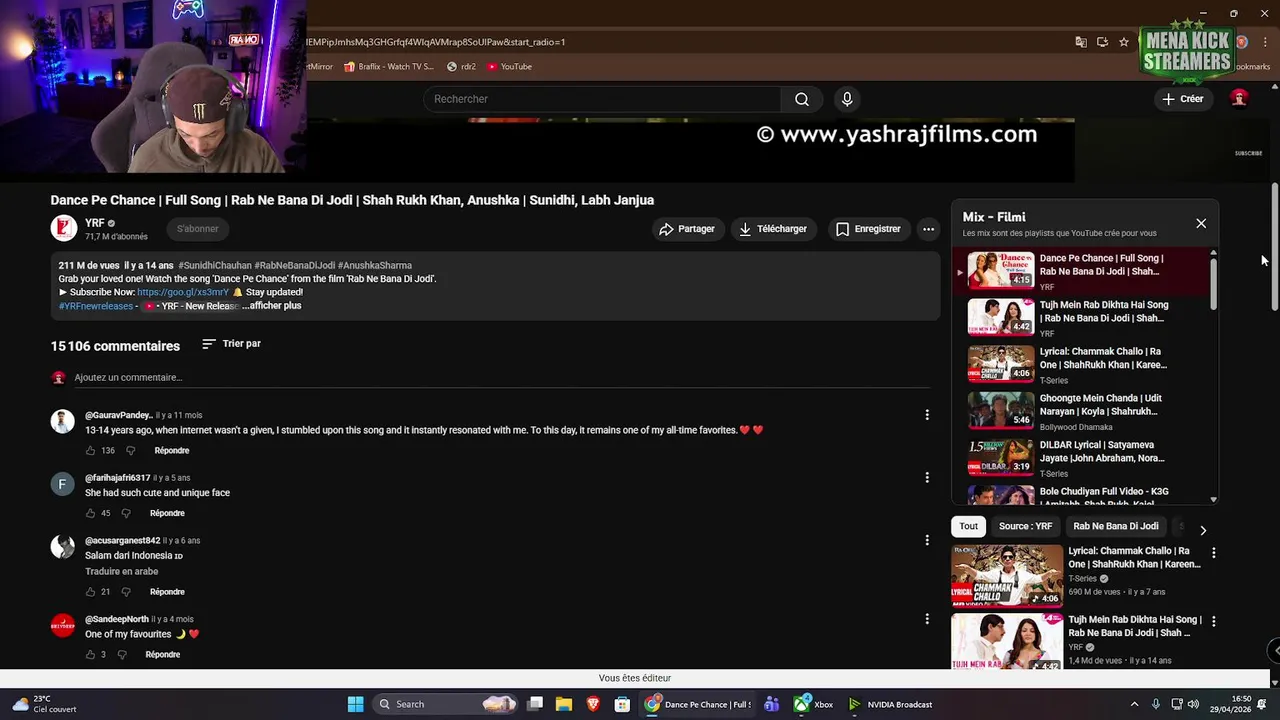Open the weather widget showing 23°C
1280x720 pixels.
coord(44,704)
